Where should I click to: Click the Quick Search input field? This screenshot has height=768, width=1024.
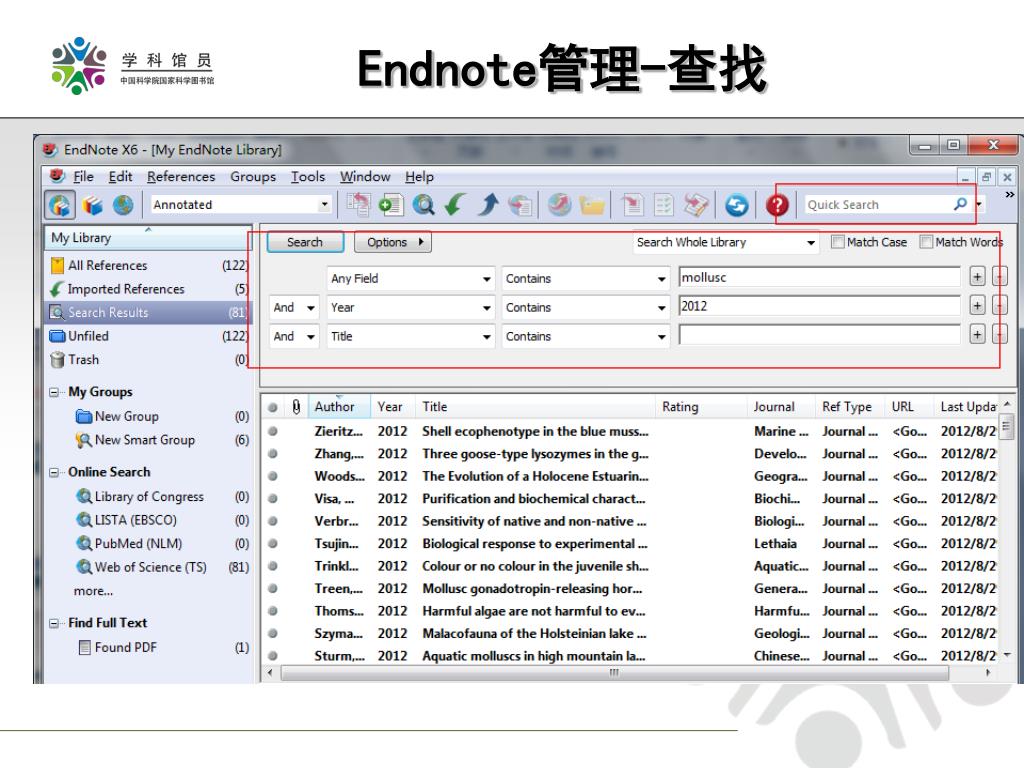coord(878,204)
